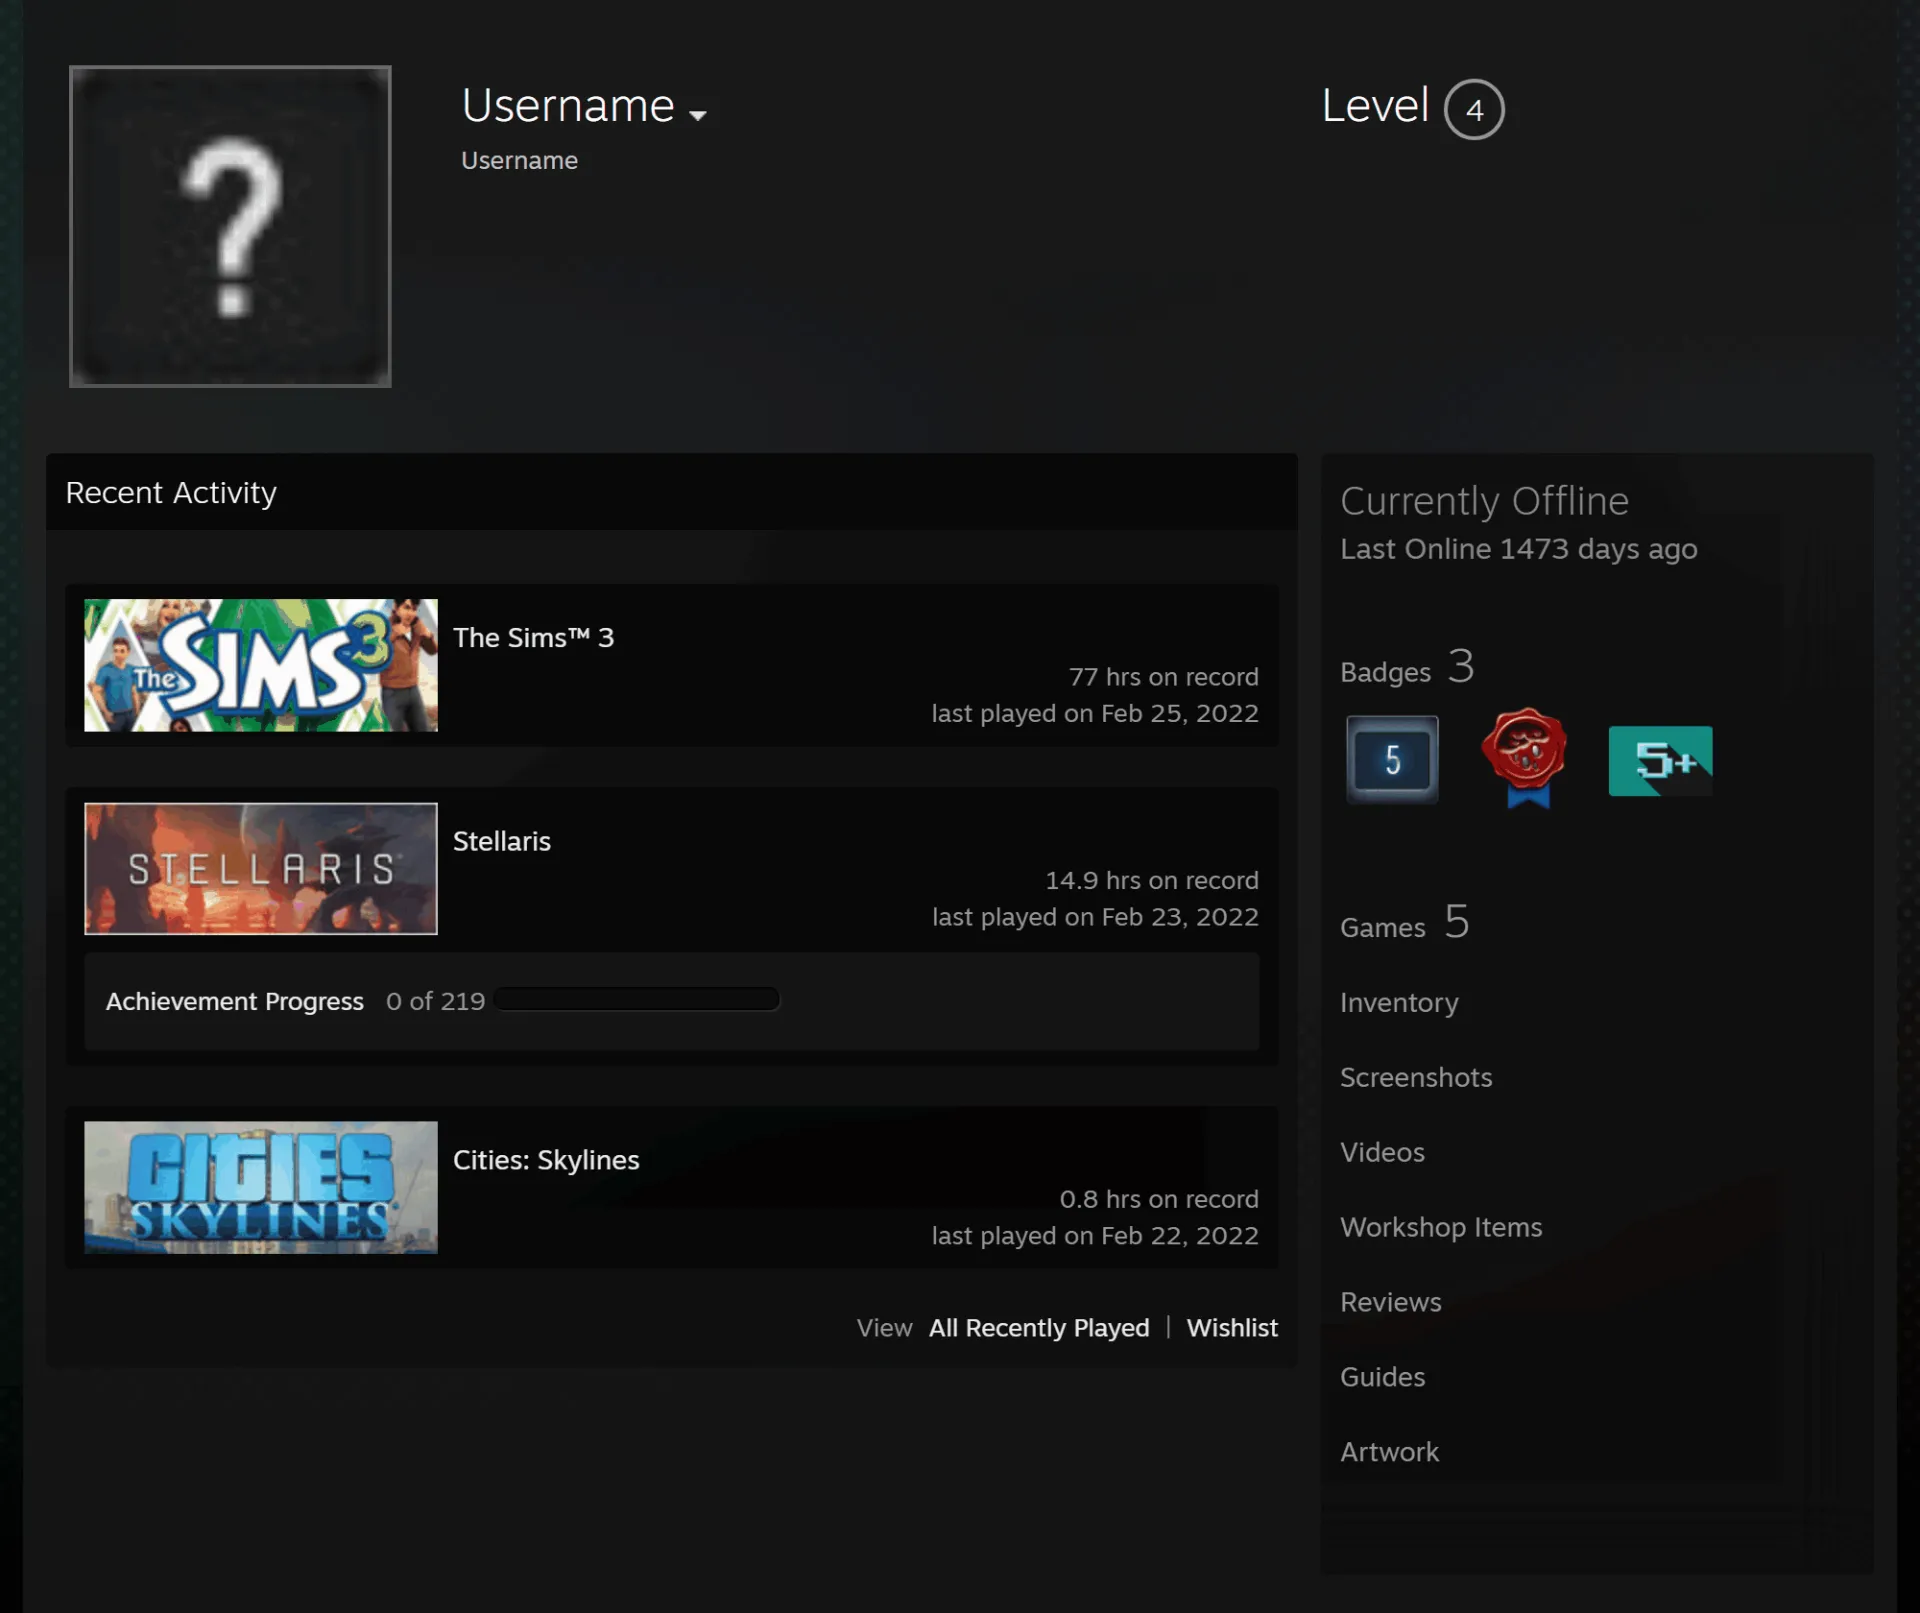Open Reviews

[1391, 1302]
